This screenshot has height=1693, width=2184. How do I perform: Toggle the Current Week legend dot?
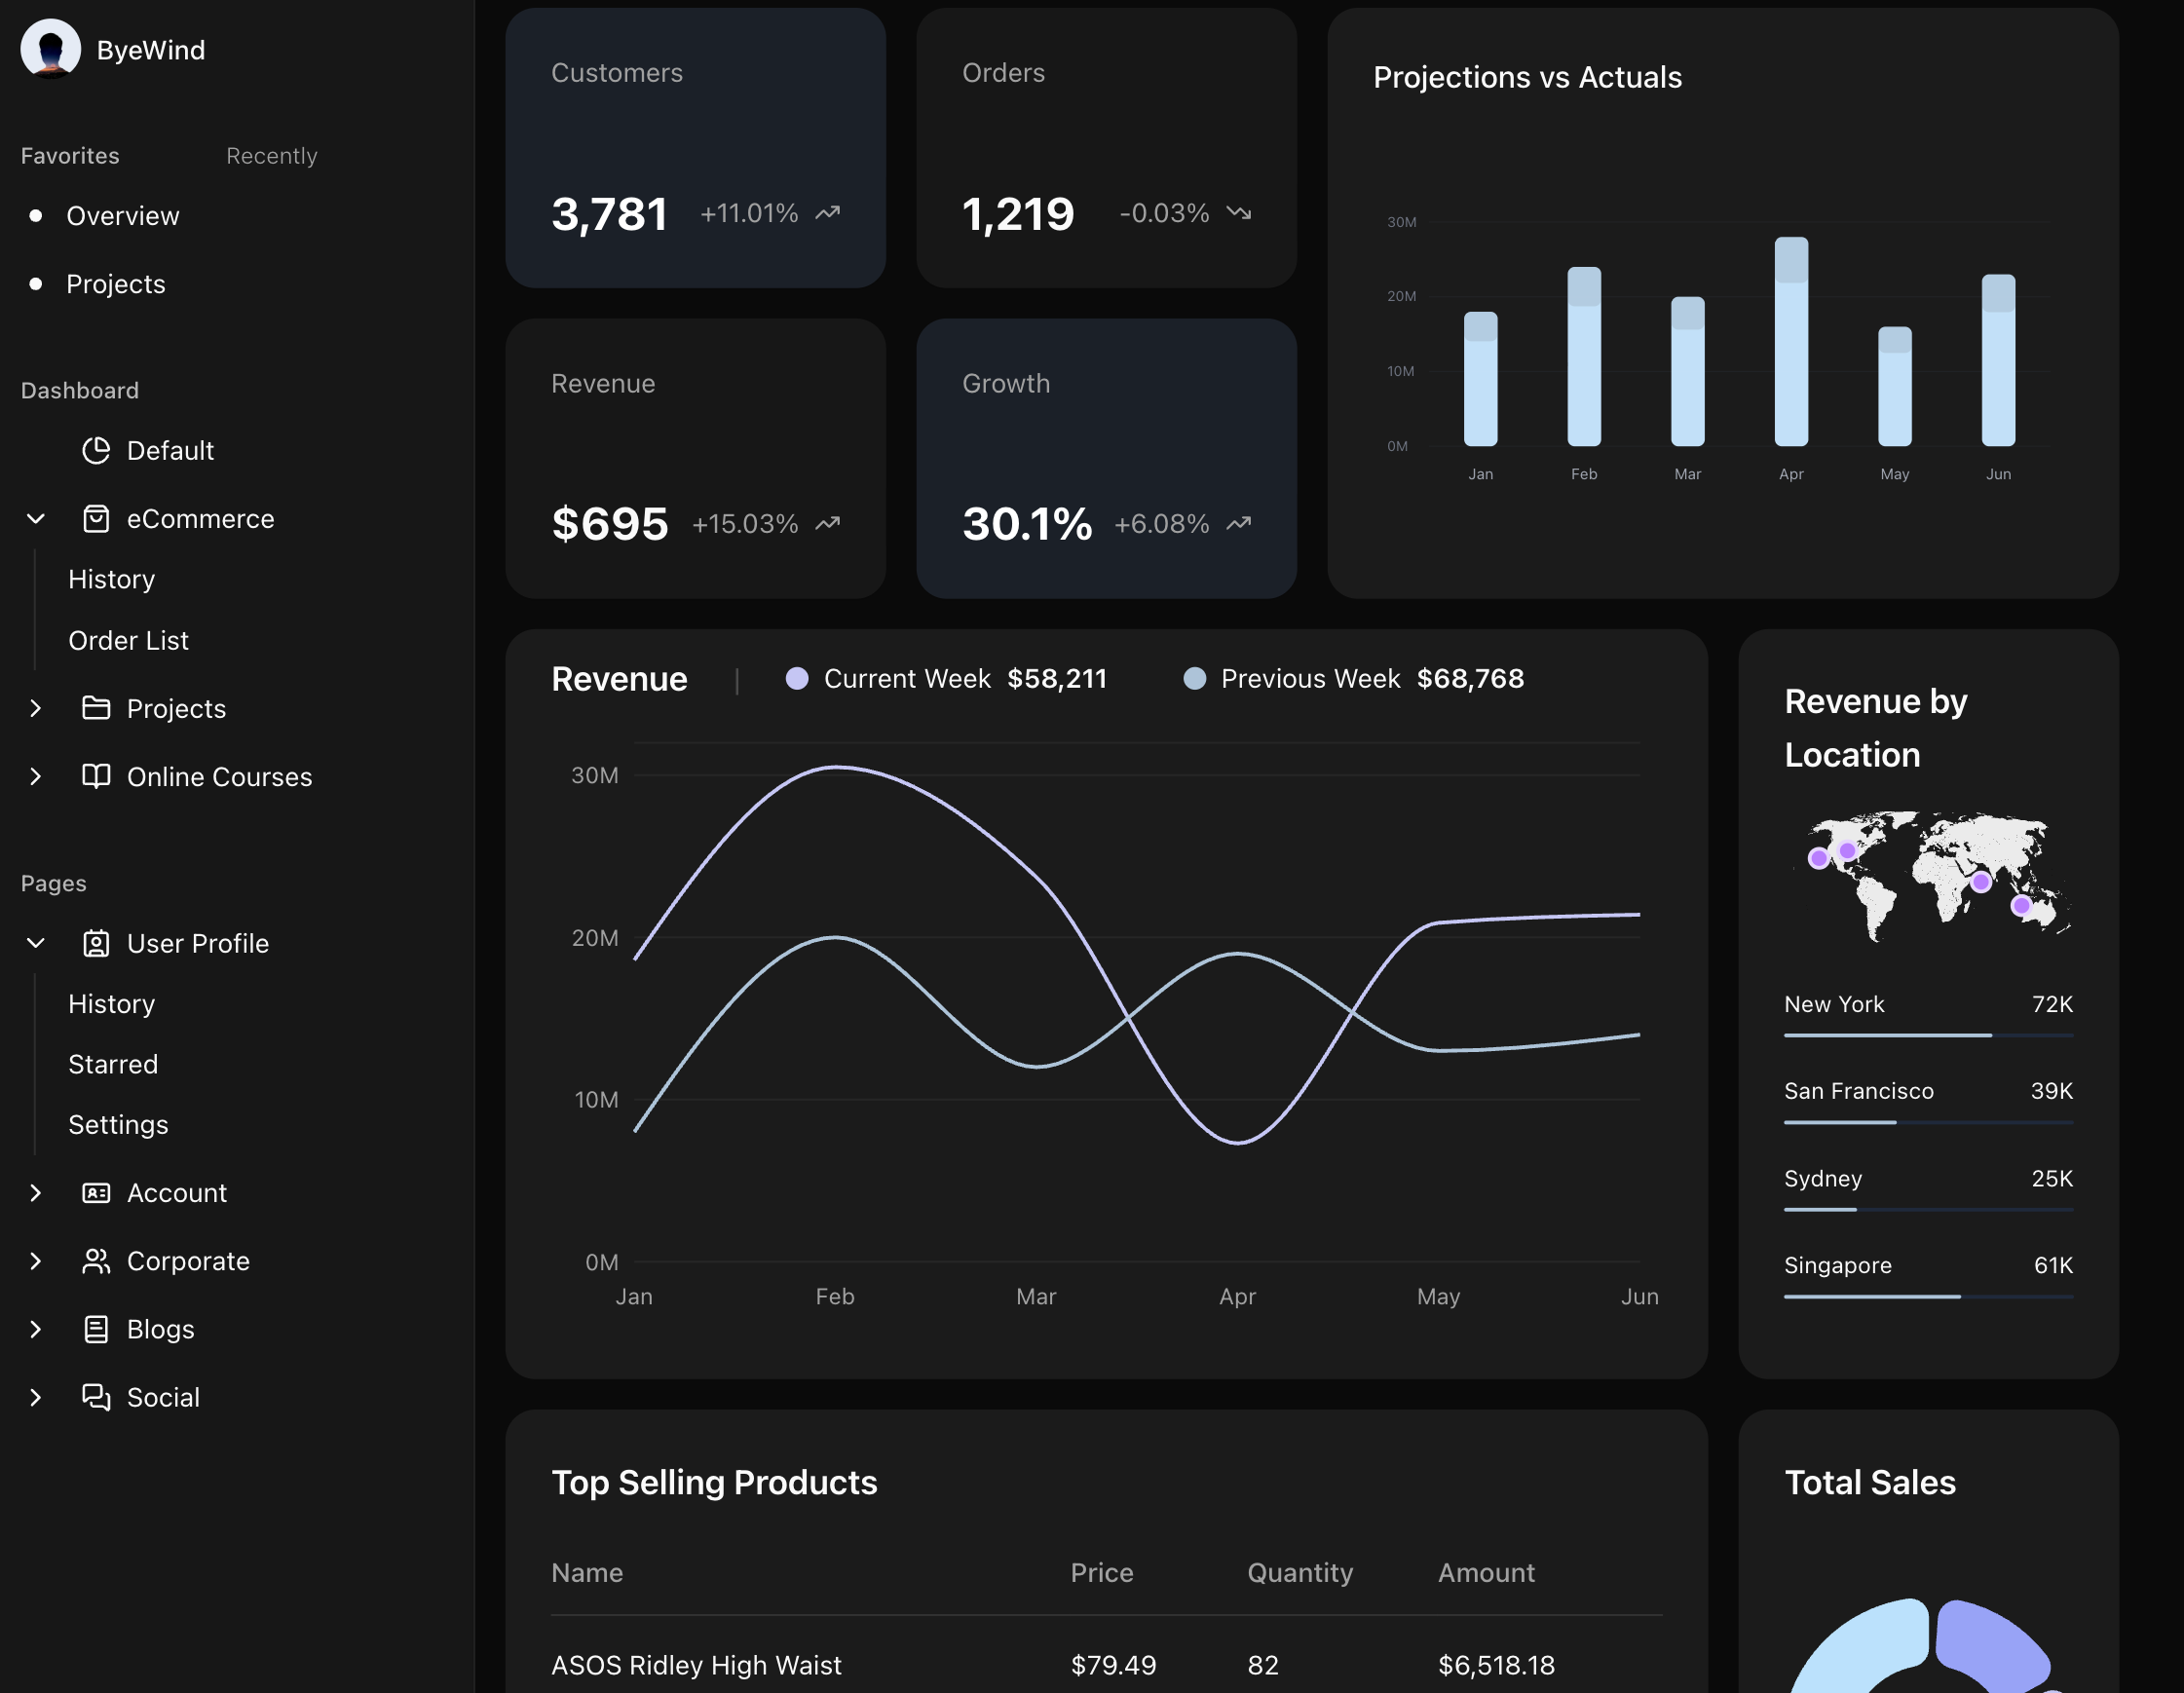coord(797,678)
